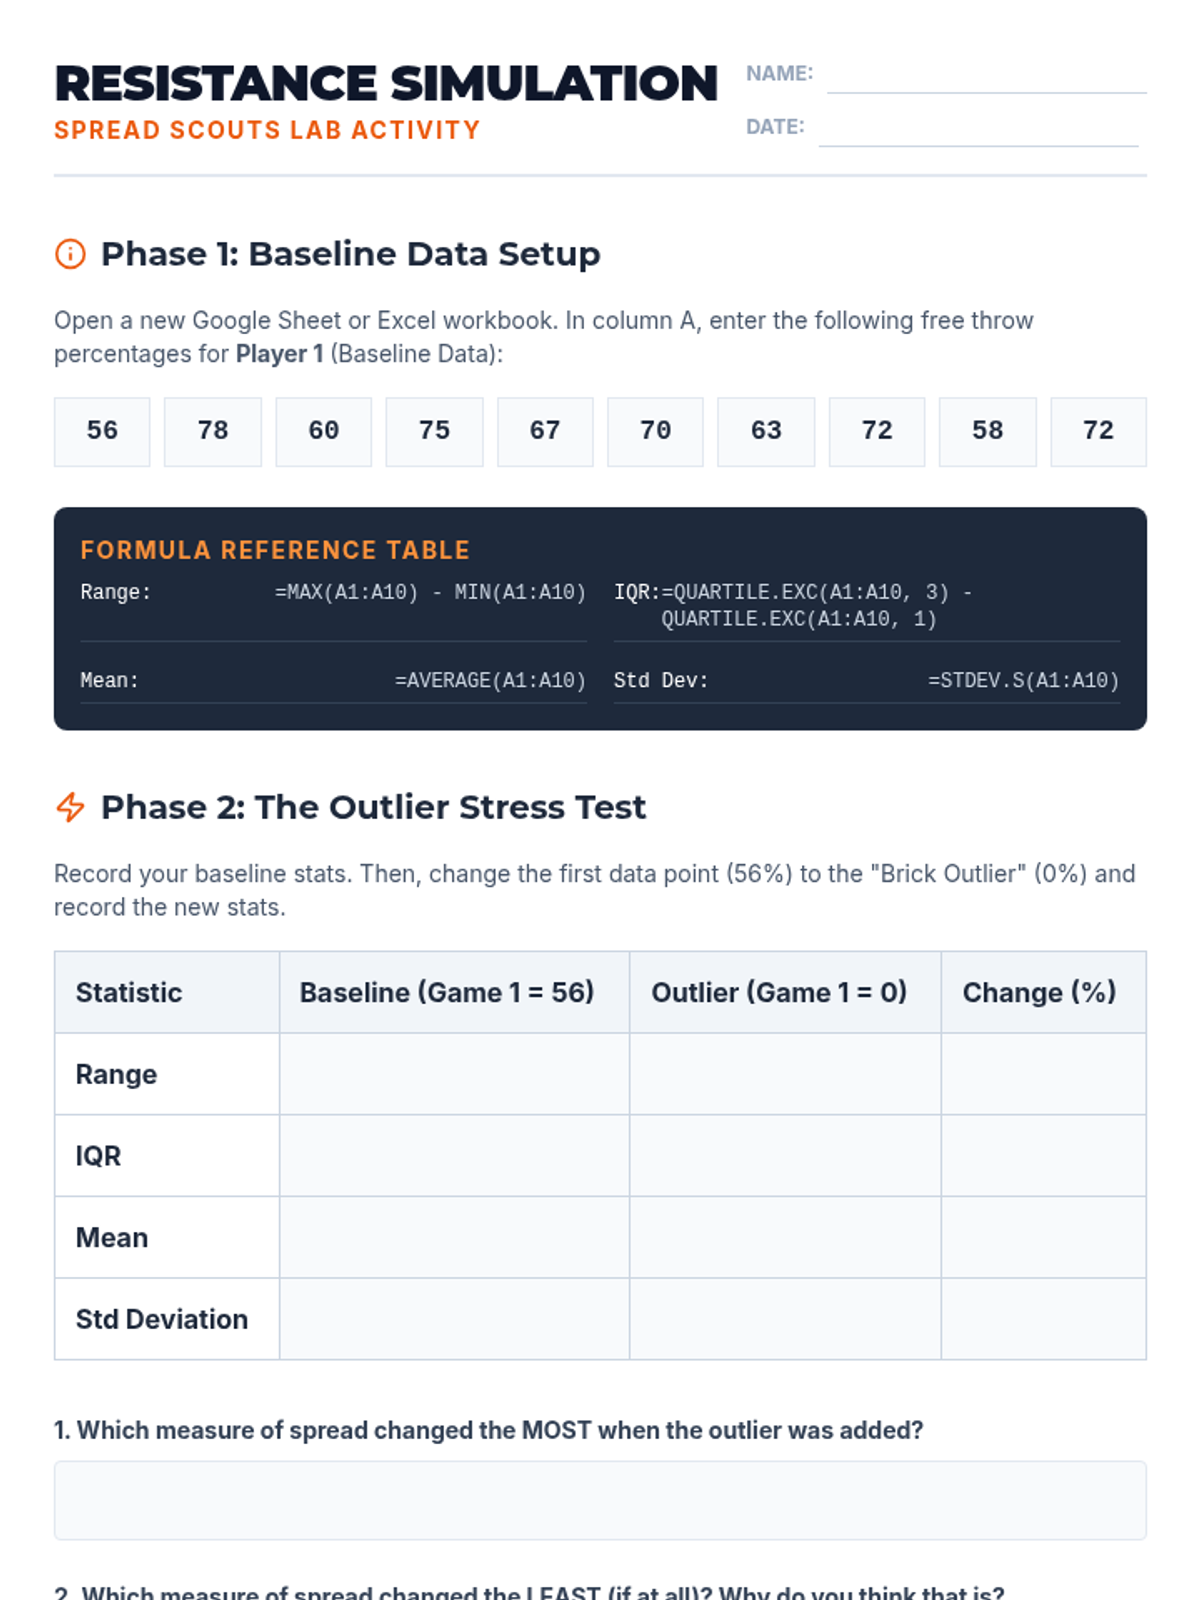Viewport: 1200px width, 1600px height.
Task: Click the info icon beside Phase 1
Action: tap(70, 254)
